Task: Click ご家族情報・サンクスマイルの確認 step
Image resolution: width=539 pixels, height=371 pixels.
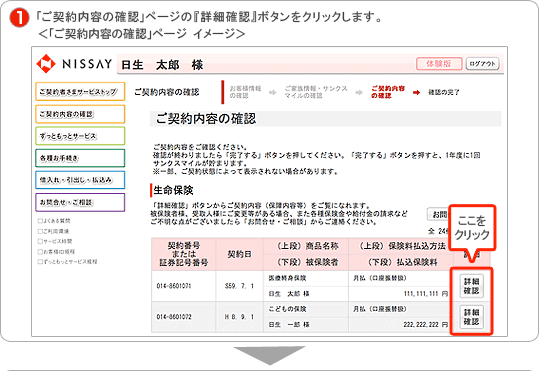Action: tap(316, 92)
